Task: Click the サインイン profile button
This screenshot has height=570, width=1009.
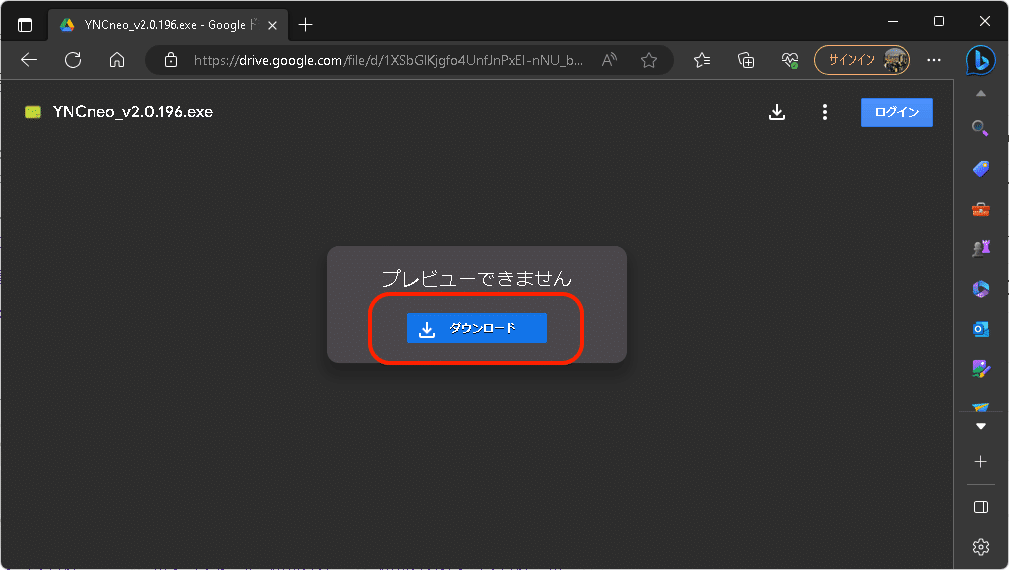Action: click(x=862, y=60)
